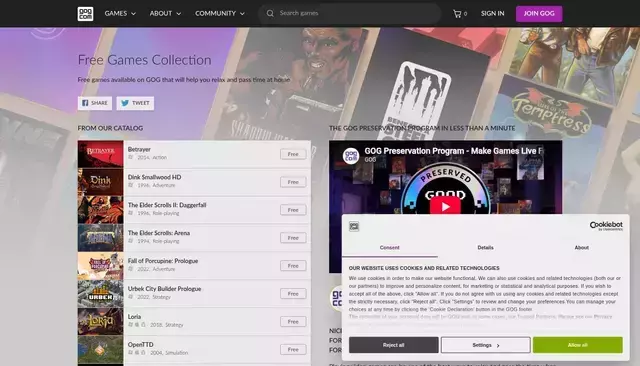Click Free button for Elder Scrolls: Arena
The image size is (640, 366).
point(293,238)
